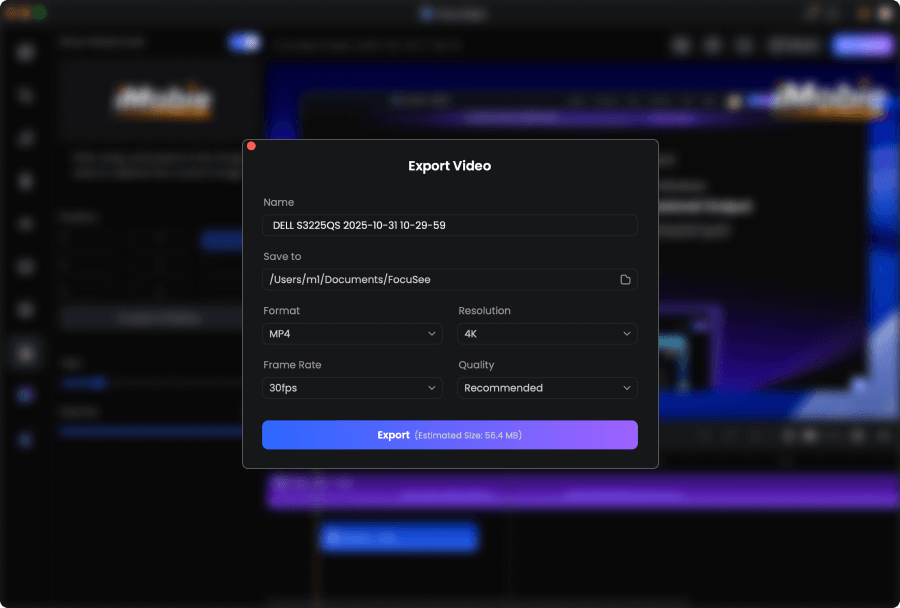Click the short blue slider in left panel
Screen dimensions: 900x608
click(85, 382)
